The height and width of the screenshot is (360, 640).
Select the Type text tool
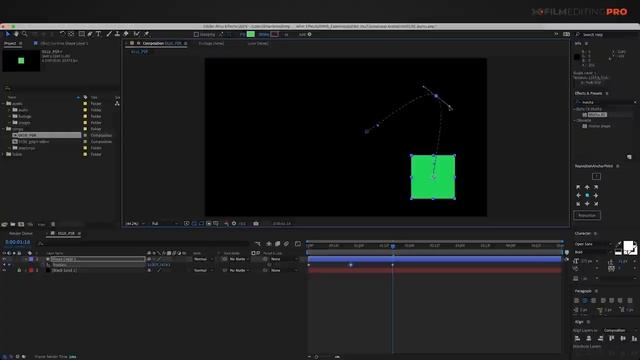(x=98, y=34)
